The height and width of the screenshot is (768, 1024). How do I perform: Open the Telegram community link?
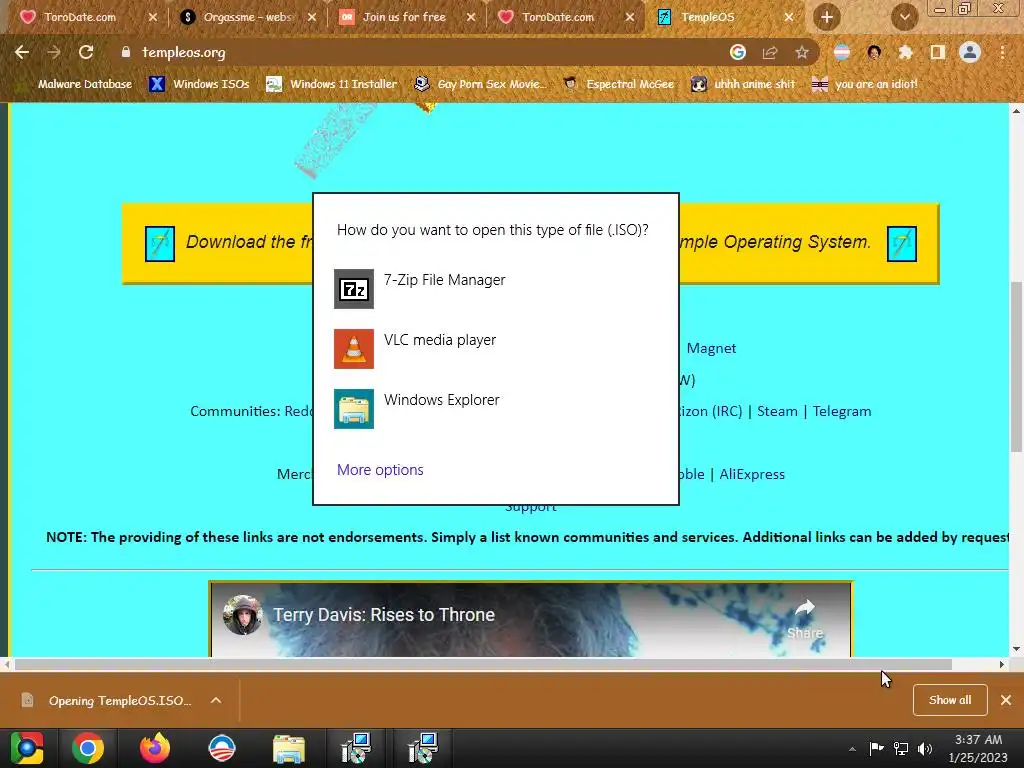pos(842,411)
